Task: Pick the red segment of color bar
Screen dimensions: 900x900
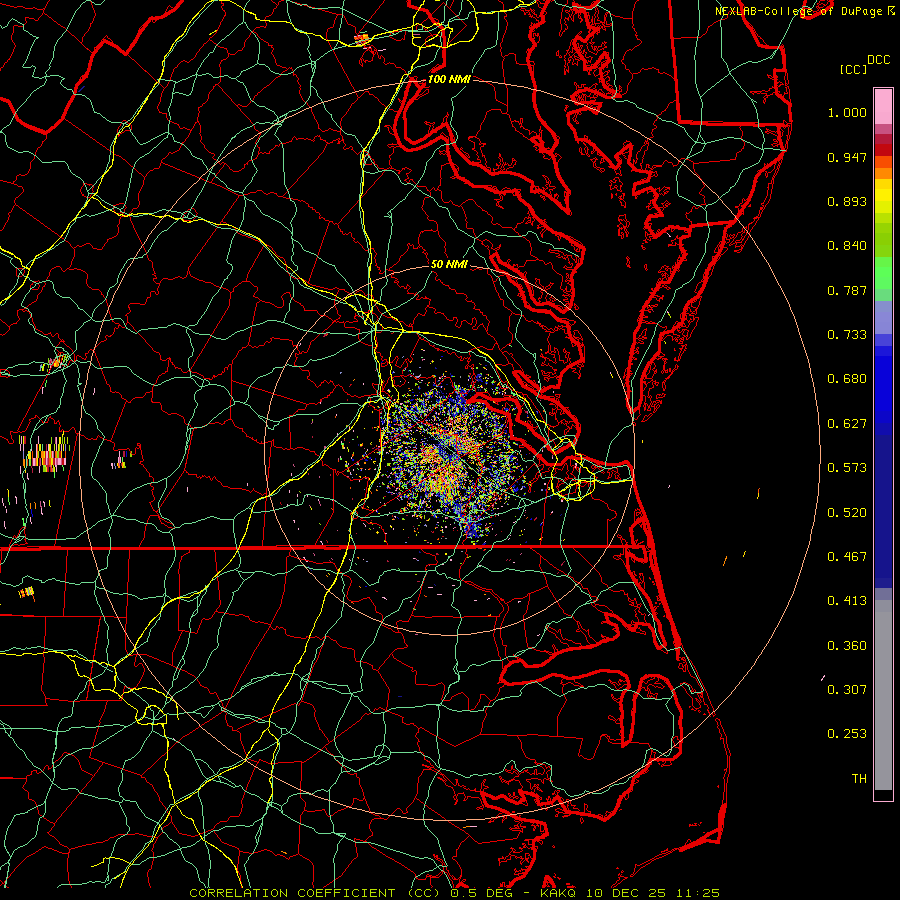Action: (883, 150)
